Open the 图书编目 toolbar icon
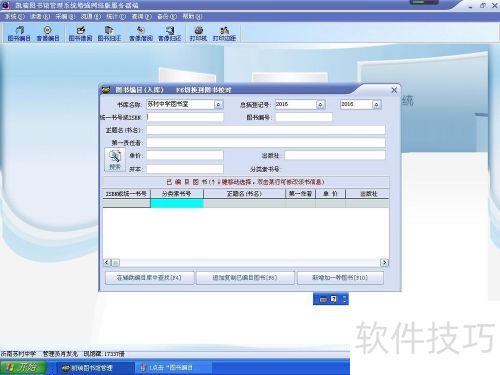The image size is (500, 375). click(x=19, y=34)
